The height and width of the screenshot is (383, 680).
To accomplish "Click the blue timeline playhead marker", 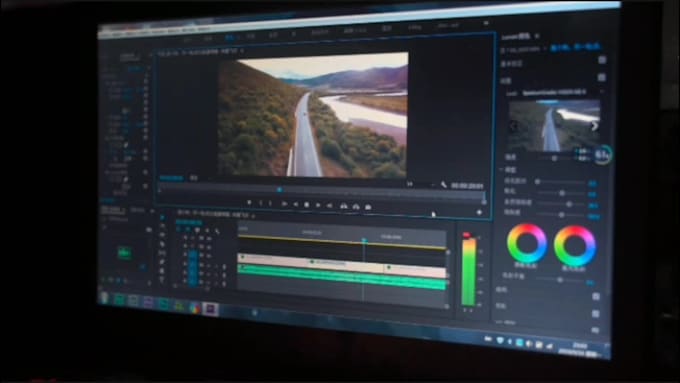I will click(x=364, y=240).
